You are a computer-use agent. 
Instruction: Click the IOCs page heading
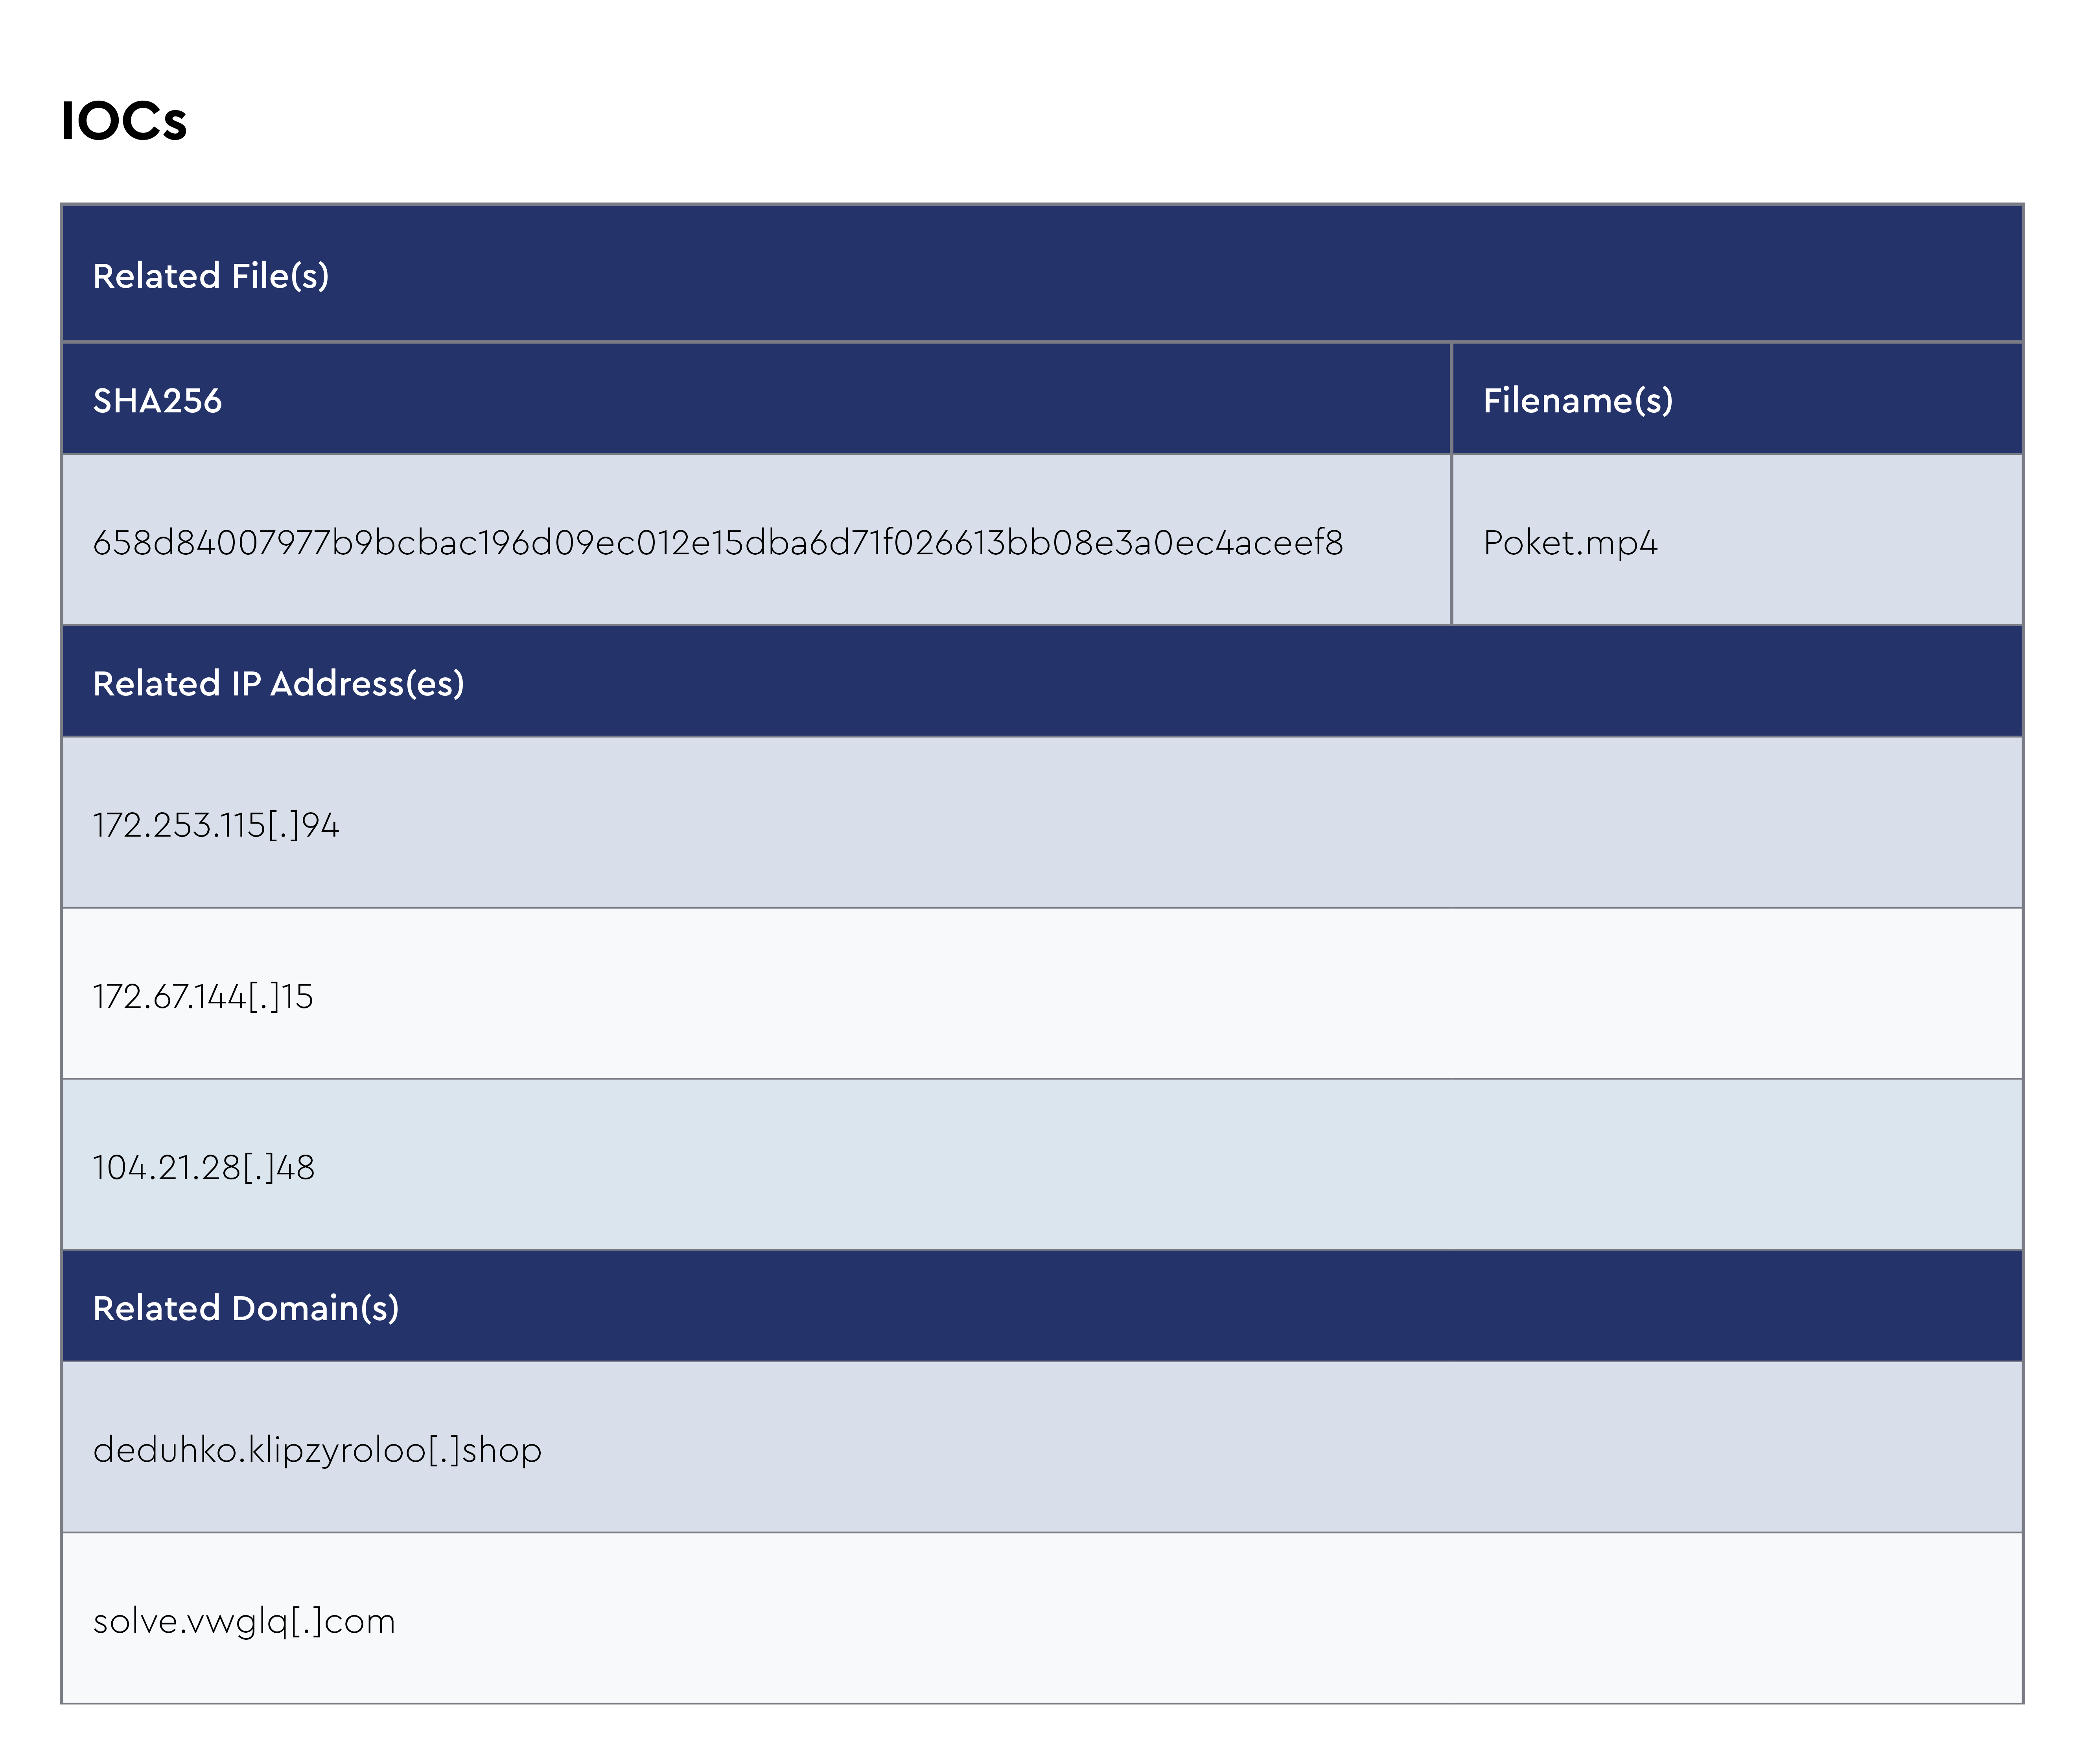coord(124,121)
